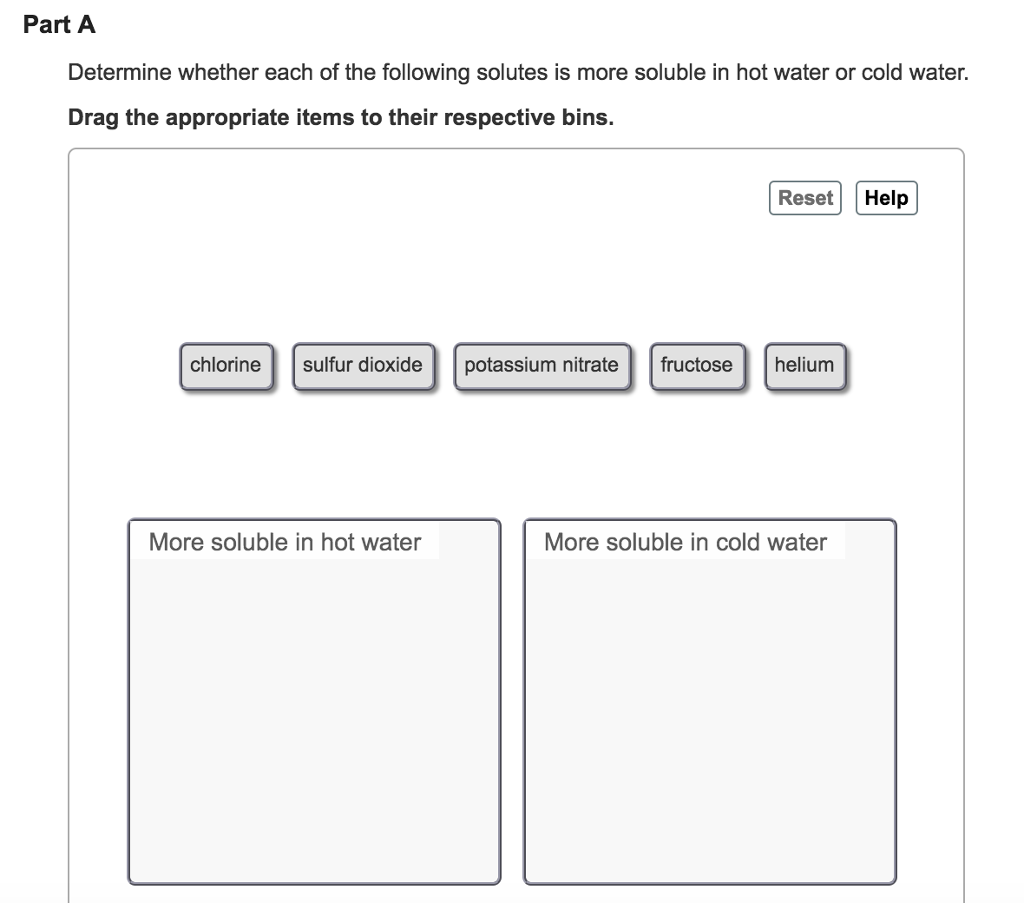The height and width of the screenshot is (903, 1024).
Task: Click the hot water bin label text
Action: coord(283,542)
